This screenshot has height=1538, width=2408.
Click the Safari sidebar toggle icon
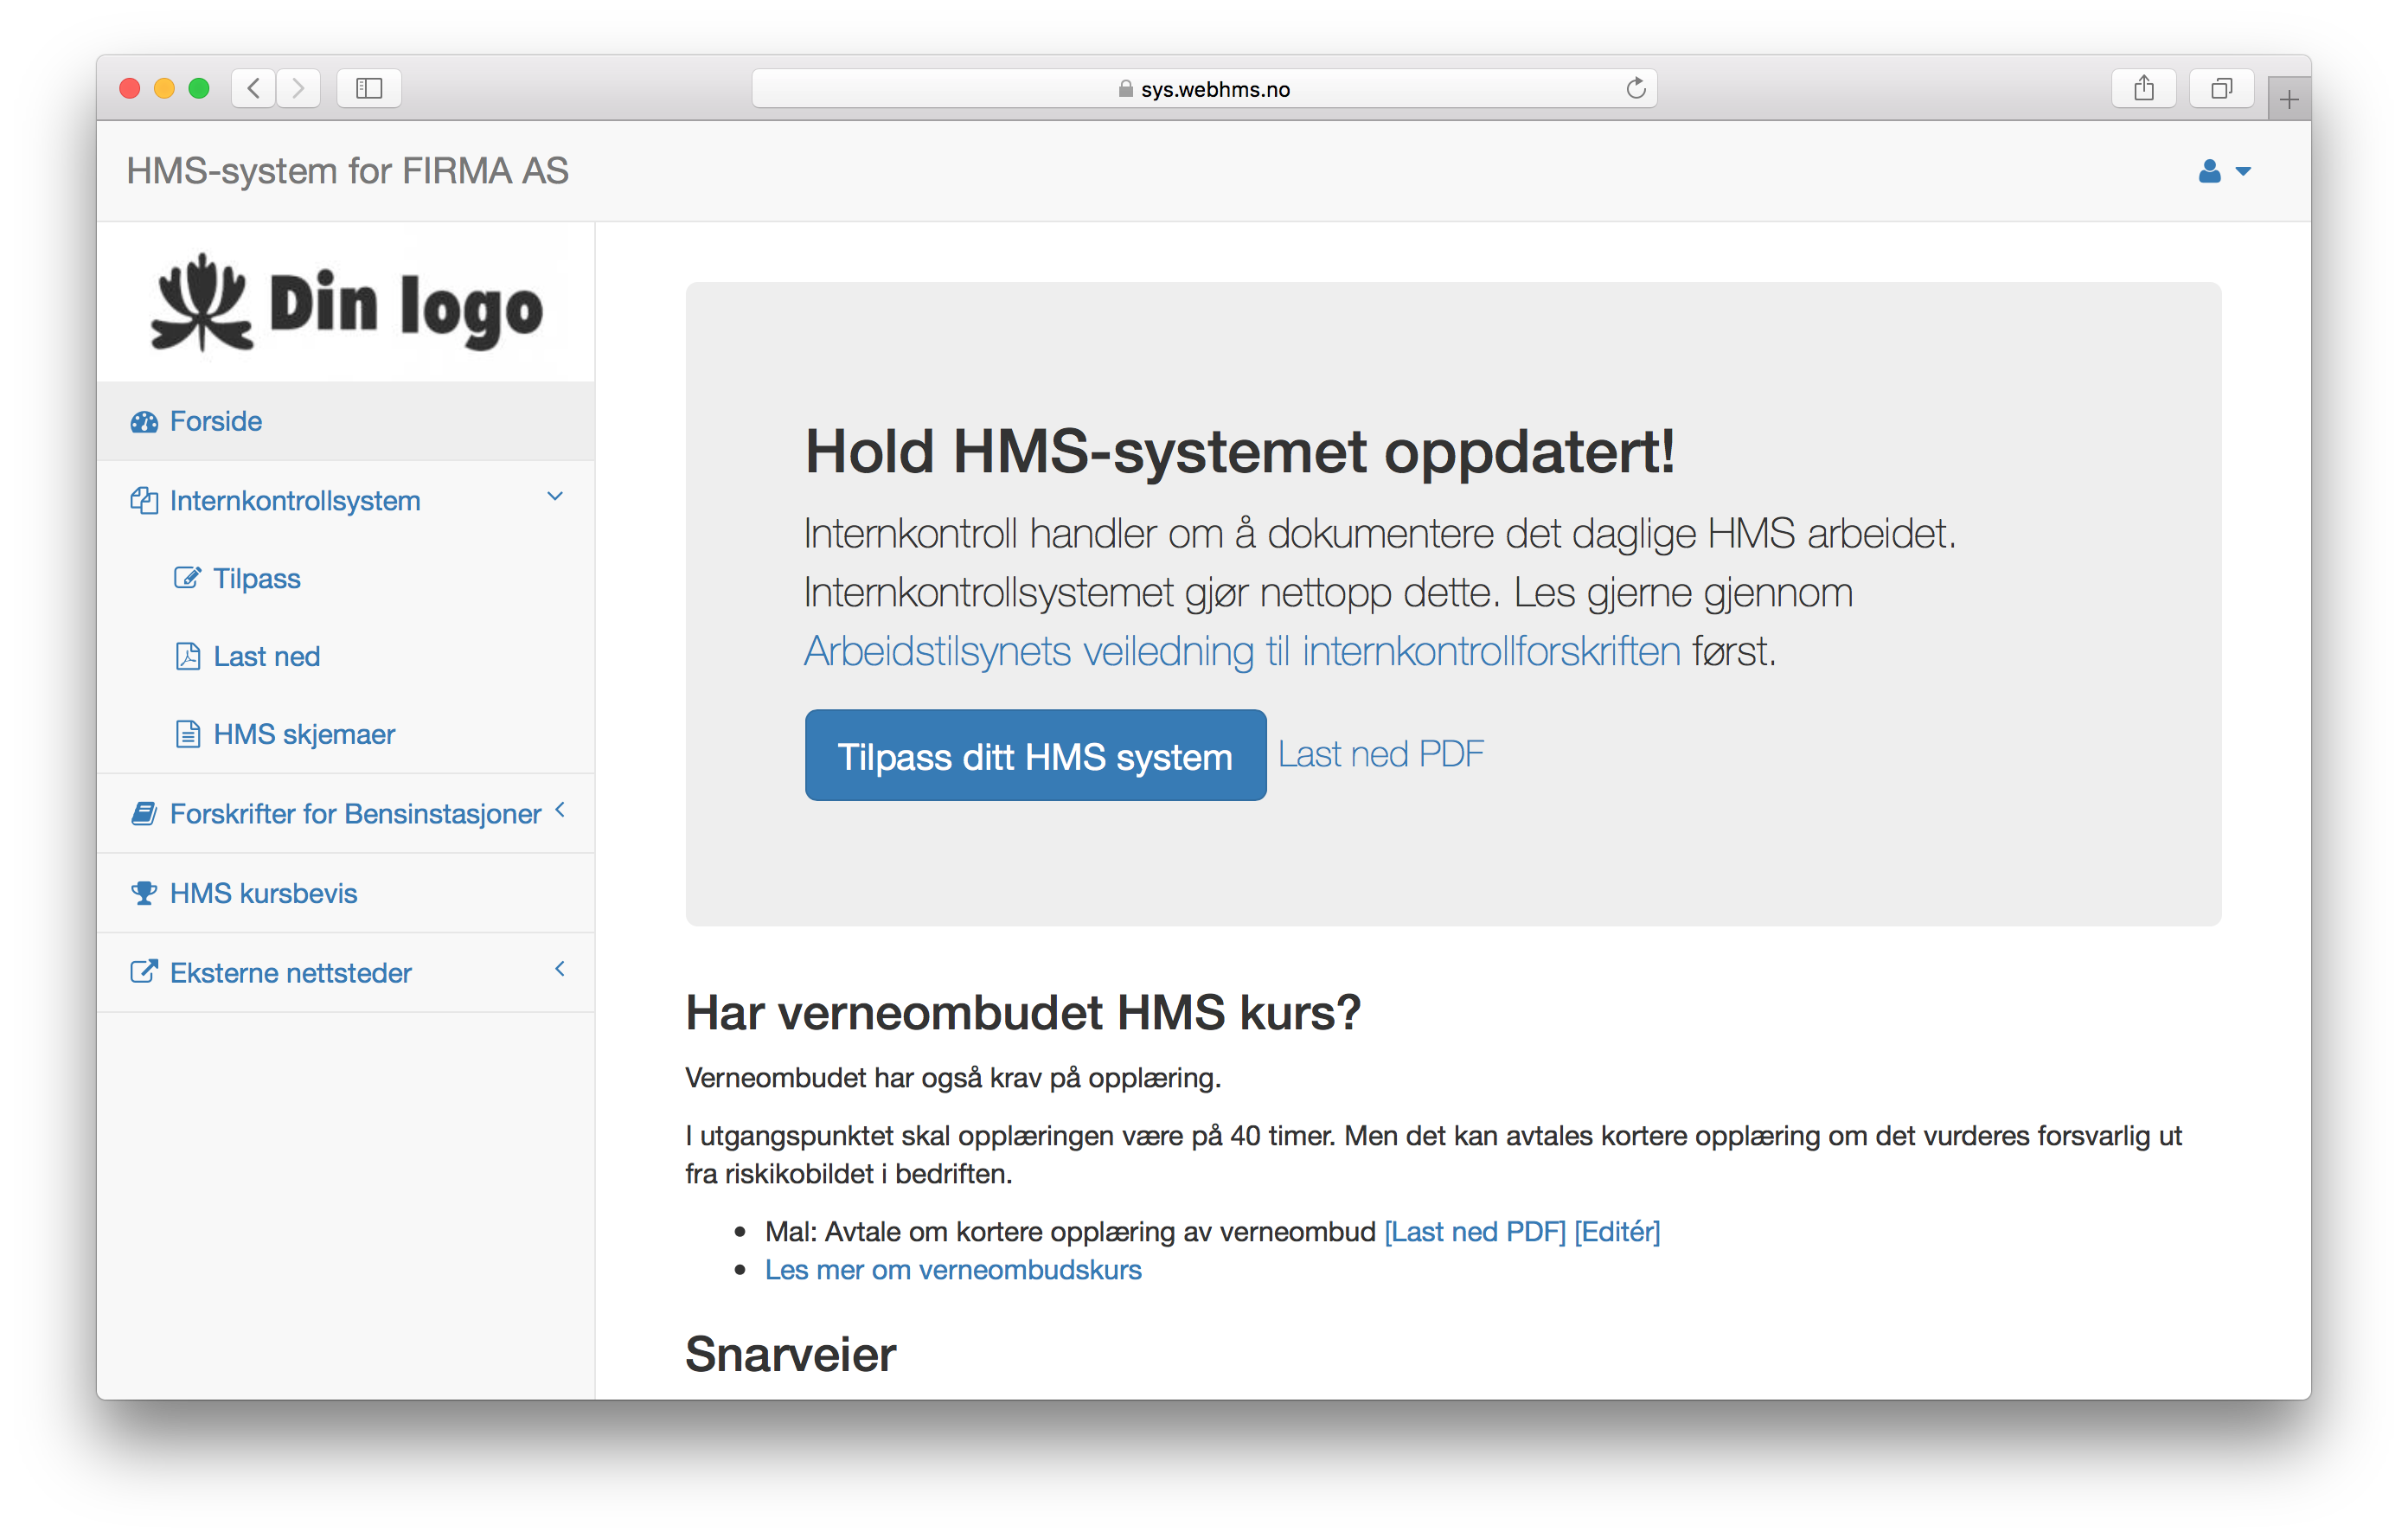(x=369, y=89)
